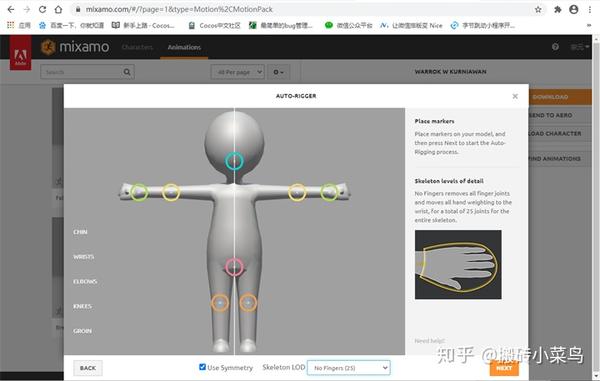Click the search magnifier icon
Image resolution: width=600 pixels, height=381 pixels.
pyautogui.click(x=127, y=72)
